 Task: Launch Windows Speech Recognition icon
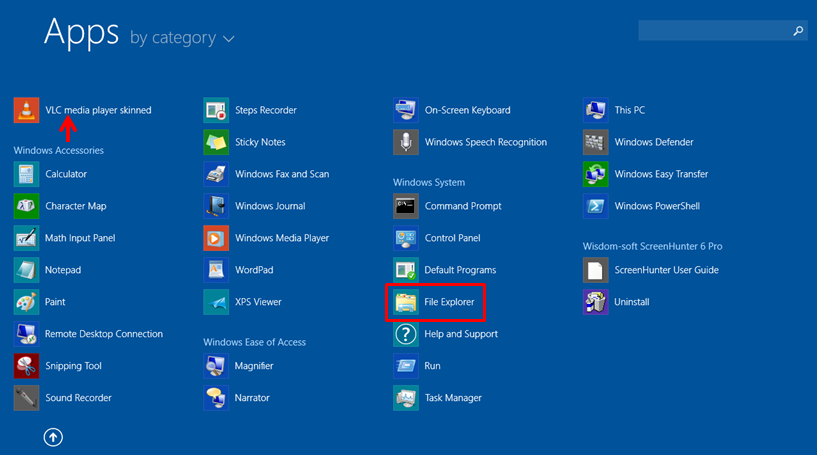(405, 142)
